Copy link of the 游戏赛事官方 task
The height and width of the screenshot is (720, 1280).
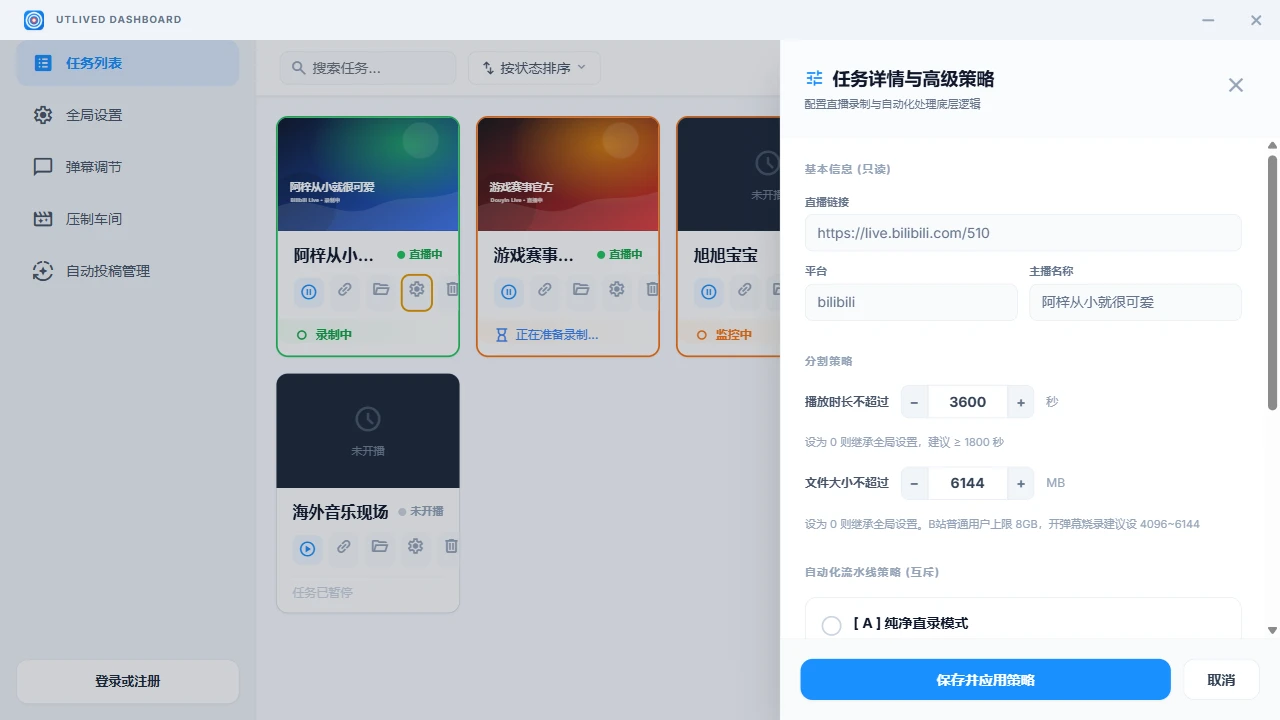[545, 291]
